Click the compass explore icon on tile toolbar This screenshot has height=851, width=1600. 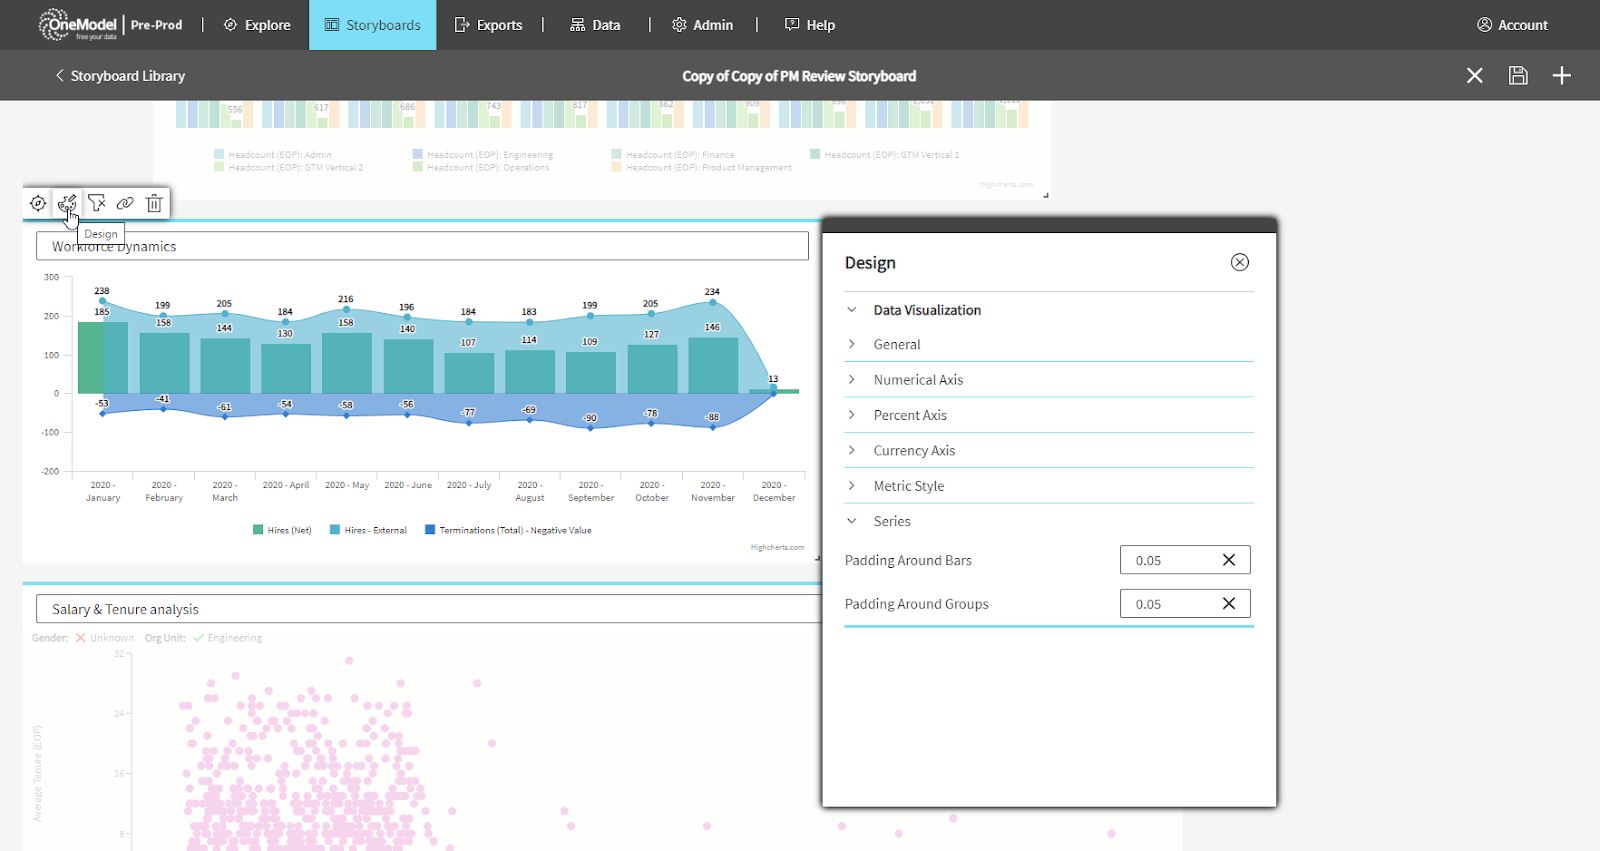[38, 203]
